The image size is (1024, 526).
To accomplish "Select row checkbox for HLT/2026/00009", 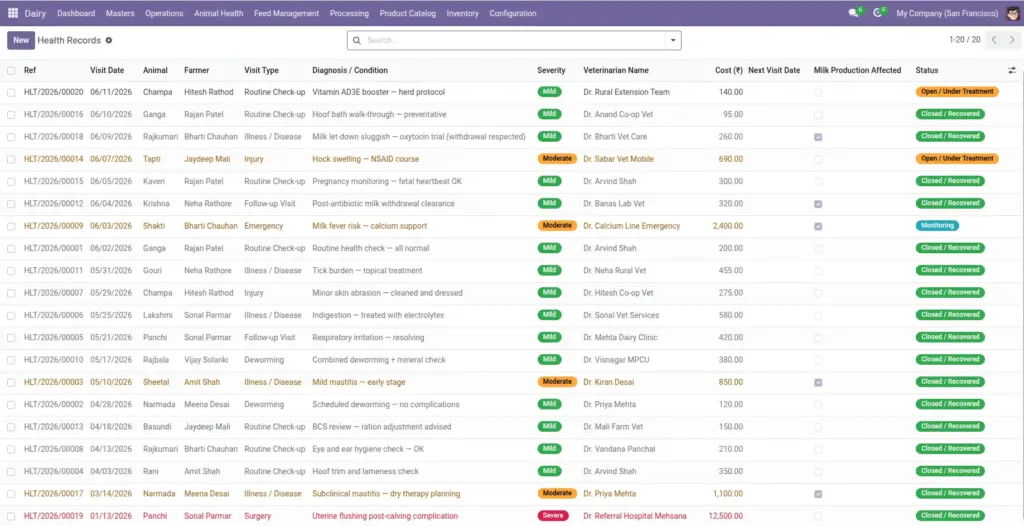I will (x=11, y=227).
